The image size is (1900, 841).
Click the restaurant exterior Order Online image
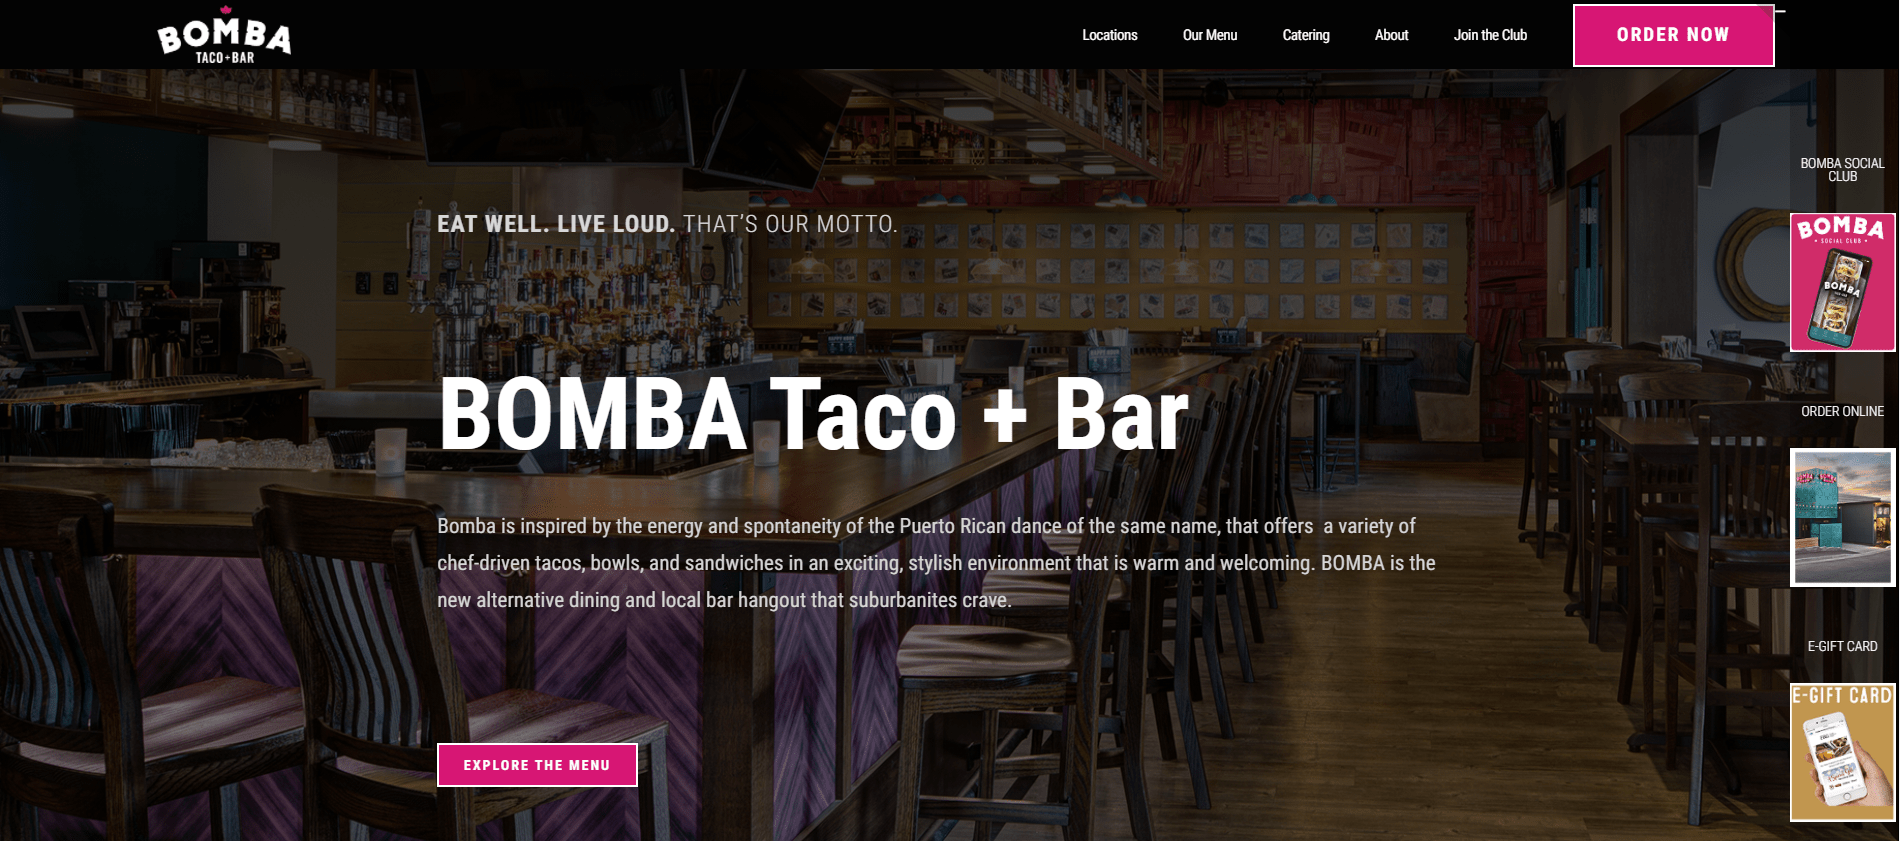point(1842,517)
